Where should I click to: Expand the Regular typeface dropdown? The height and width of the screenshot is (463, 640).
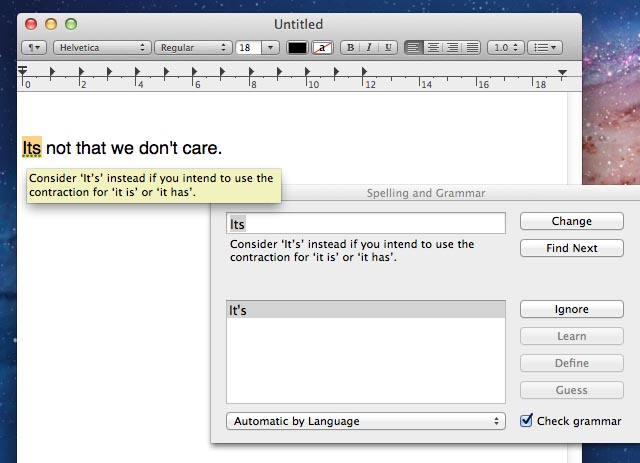pos(194,47)
